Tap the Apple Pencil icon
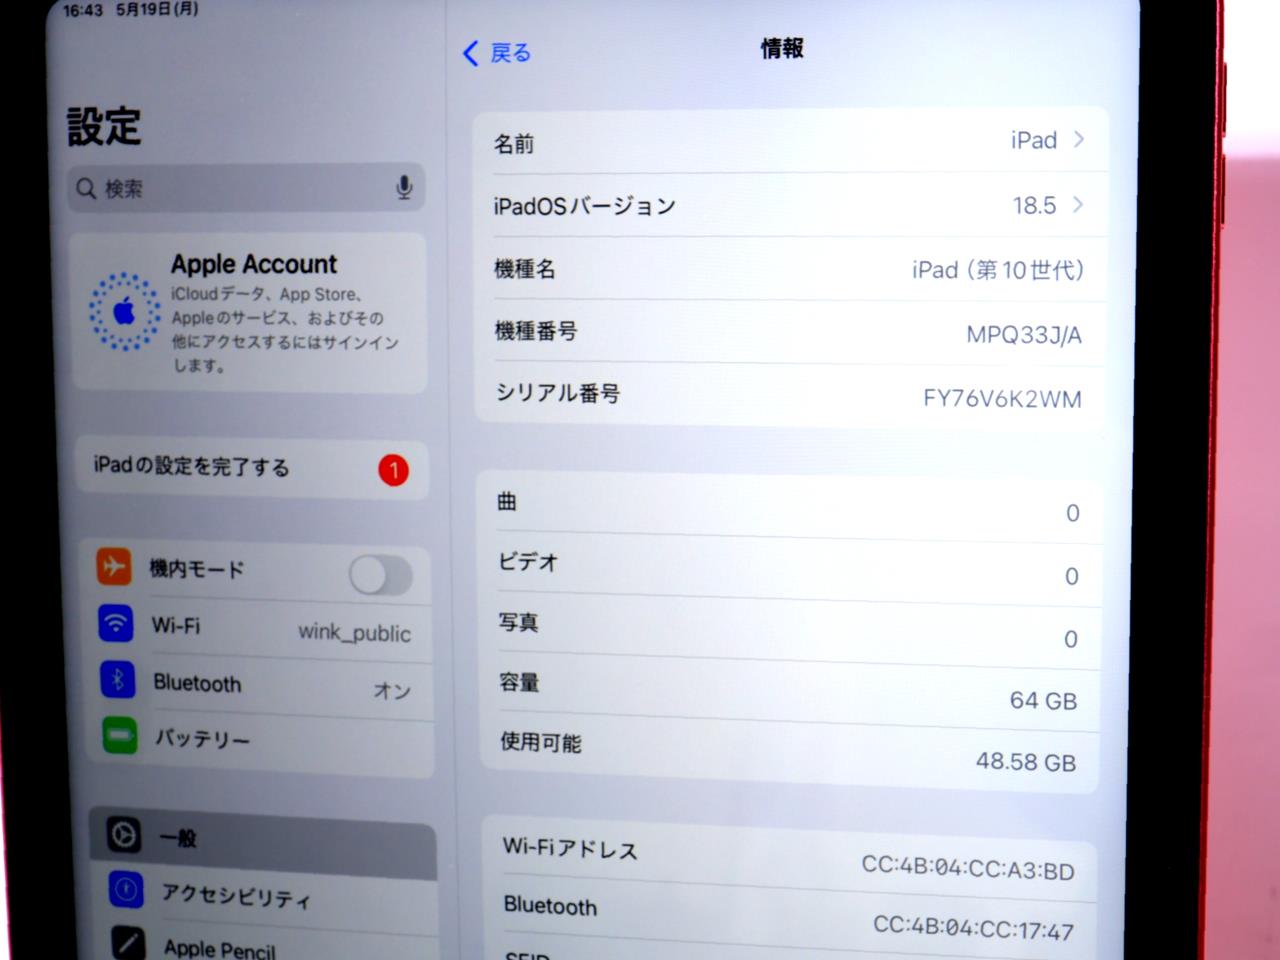 point(128,942)
